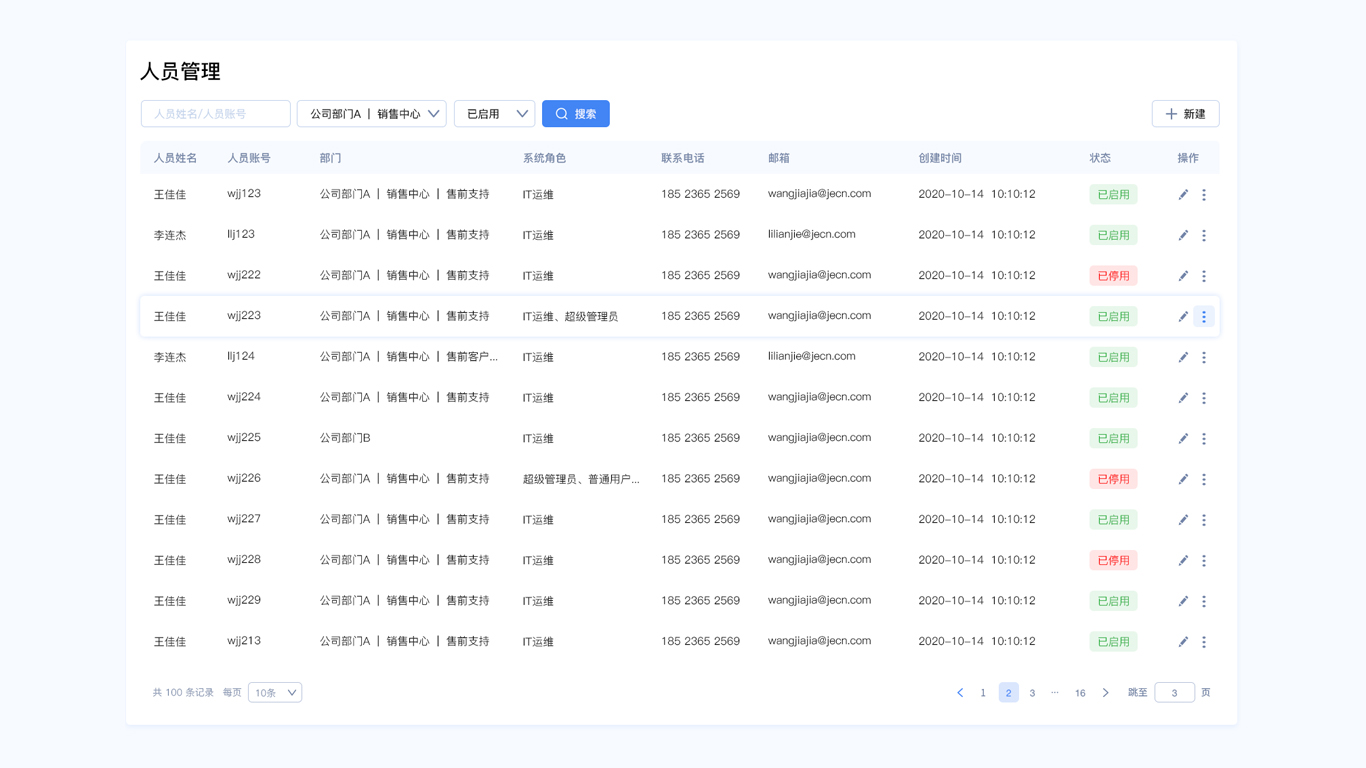Click the 已启用 status tag of wjj123
The image size is (1366, 768).
click(x=1113, y=195)
